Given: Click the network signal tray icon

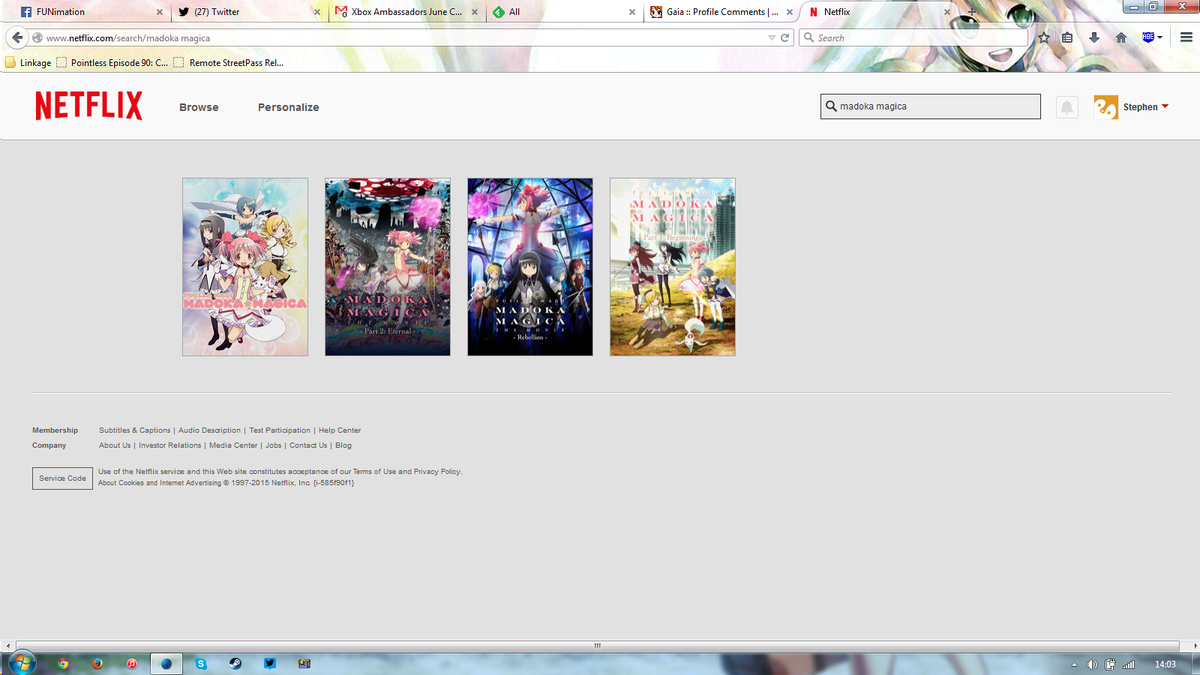Looking at the screenshot, I should pos(1129,664).
